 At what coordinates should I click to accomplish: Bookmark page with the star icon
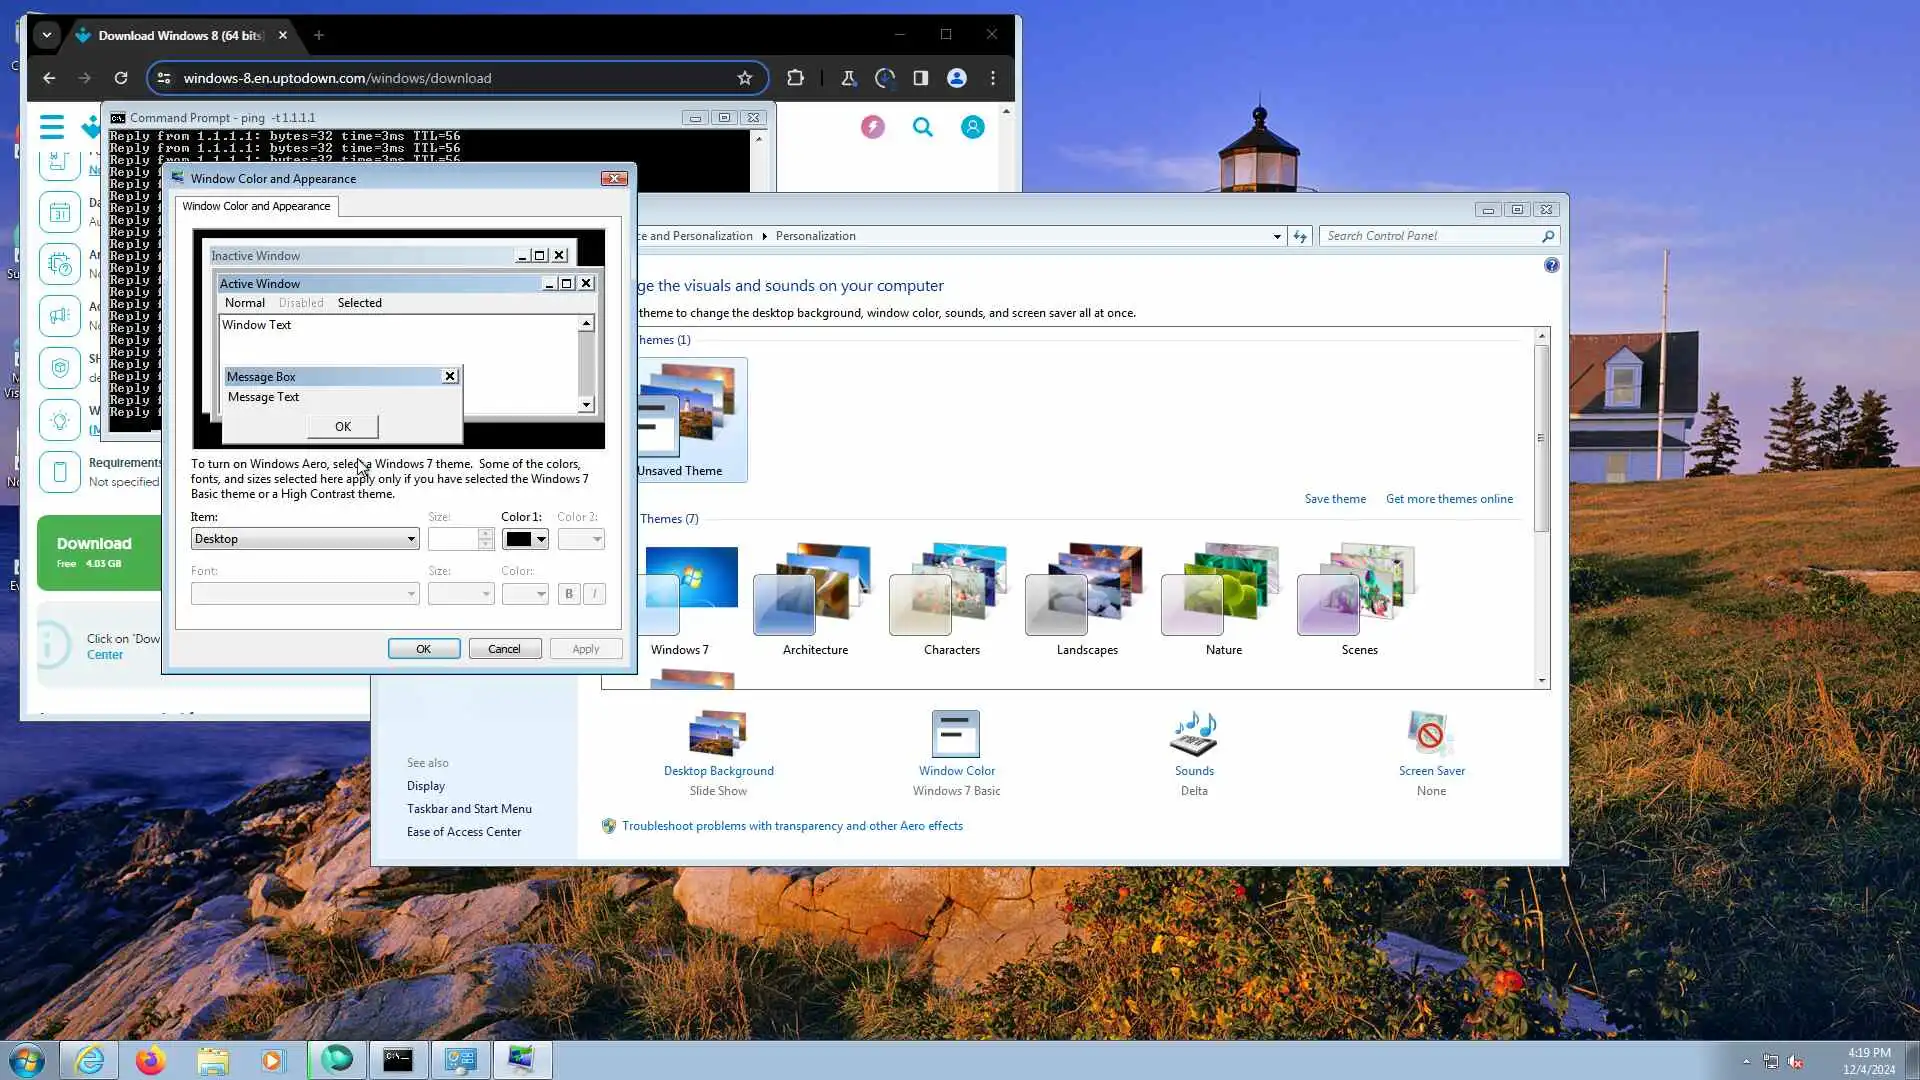coord(744,78)
